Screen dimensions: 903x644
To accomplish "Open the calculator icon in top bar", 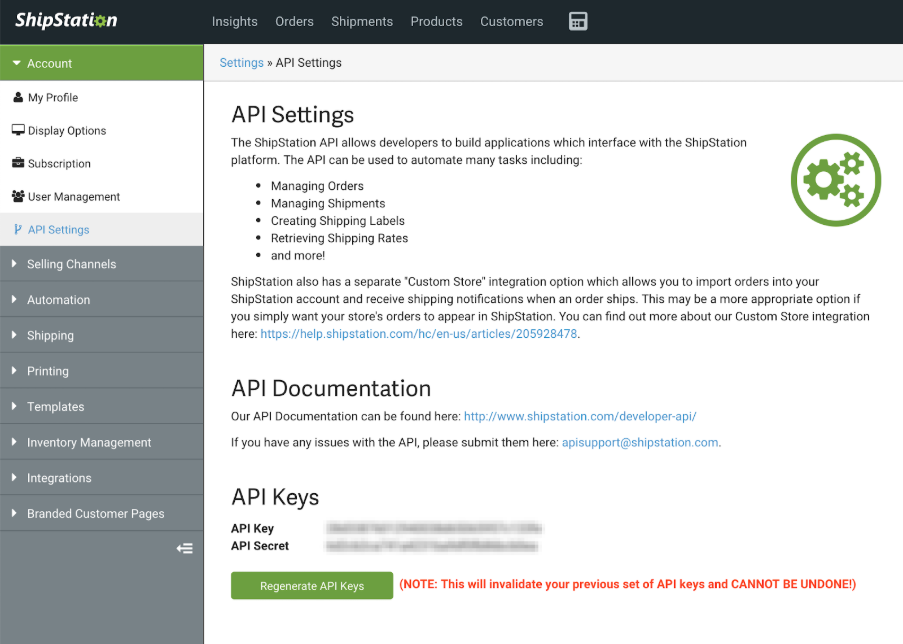I will (x=577, y=21).
